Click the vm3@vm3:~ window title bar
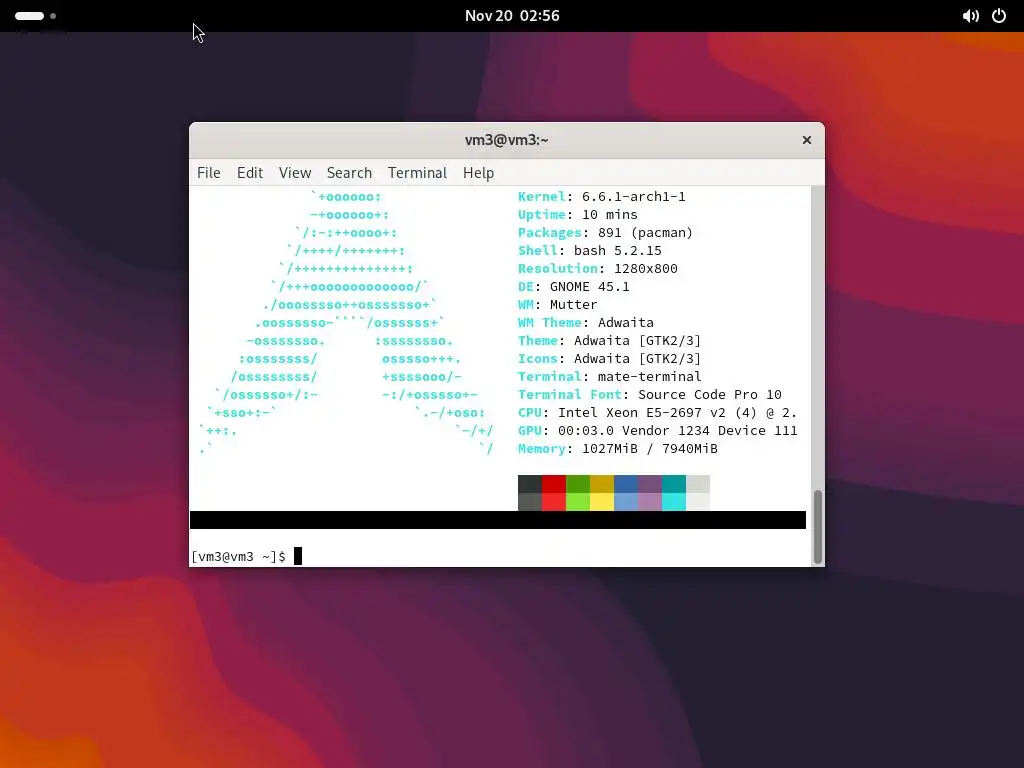This screenshot has height=768, width=1024. [506, 140]
